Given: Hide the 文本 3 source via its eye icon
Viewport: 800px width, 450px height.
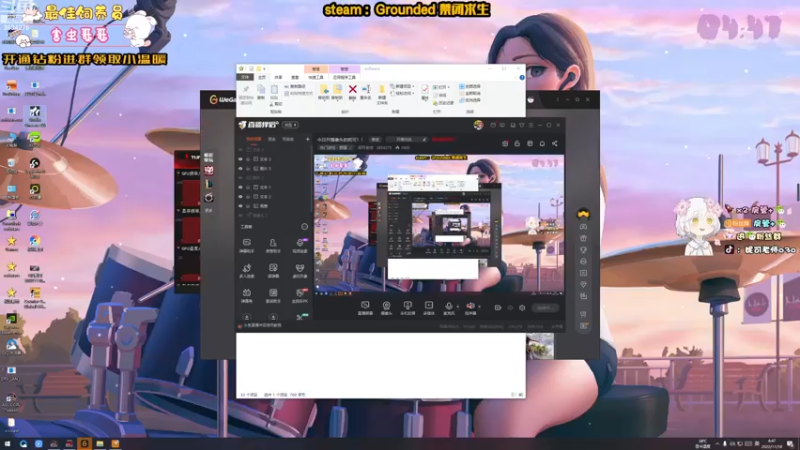Looking at the screenshot, I should [x=240, y=159].
